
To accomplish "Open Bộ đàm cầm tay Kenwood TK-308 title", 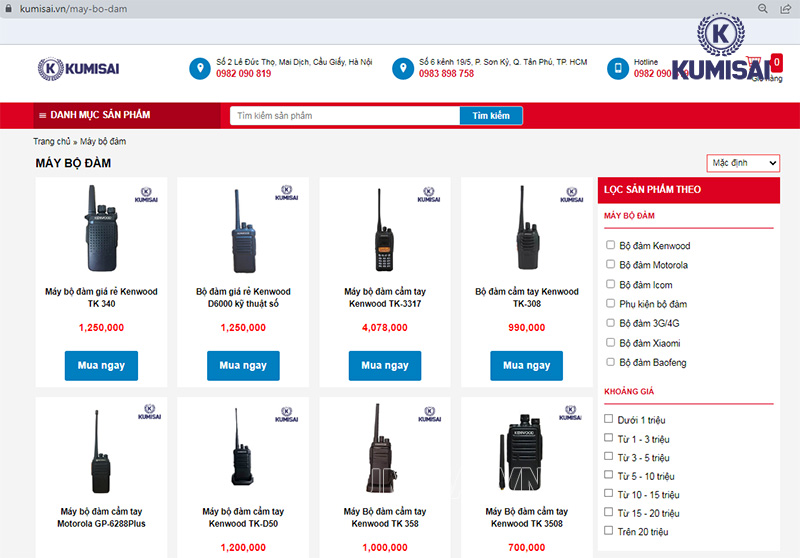I will [527, 297].
